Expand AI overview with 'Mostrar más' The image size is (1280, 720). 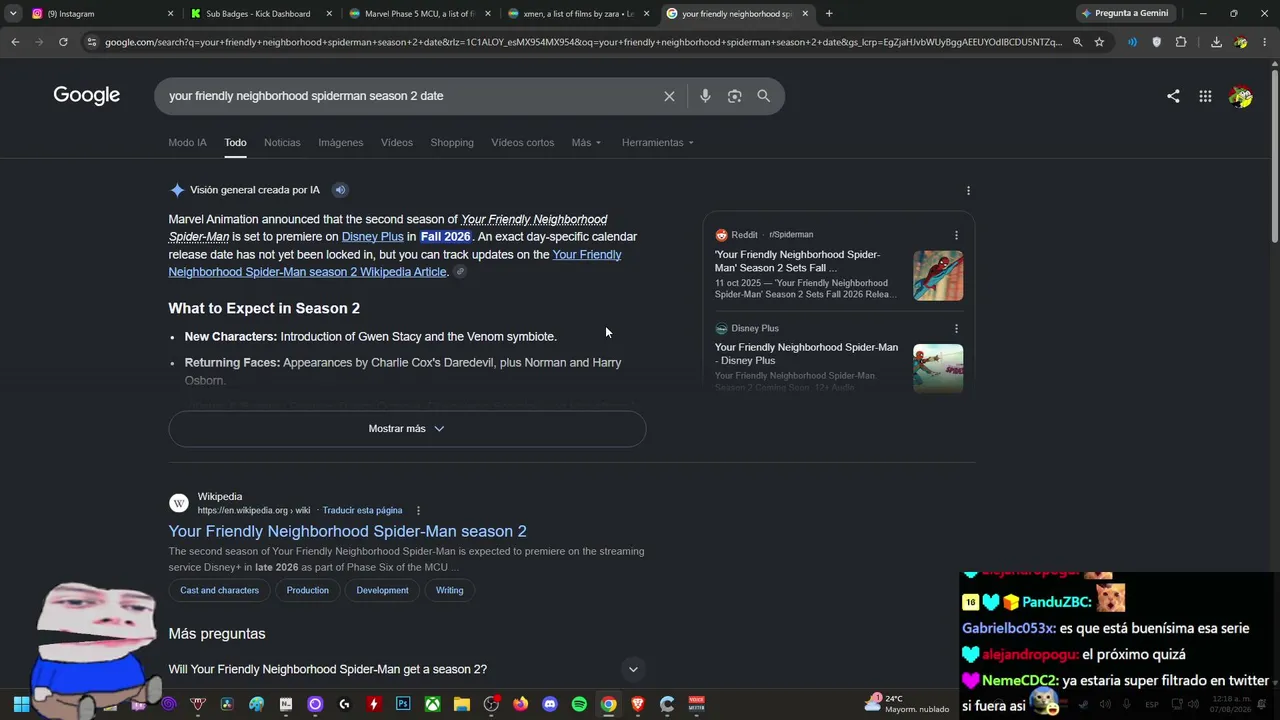click(x=407, y=429)
